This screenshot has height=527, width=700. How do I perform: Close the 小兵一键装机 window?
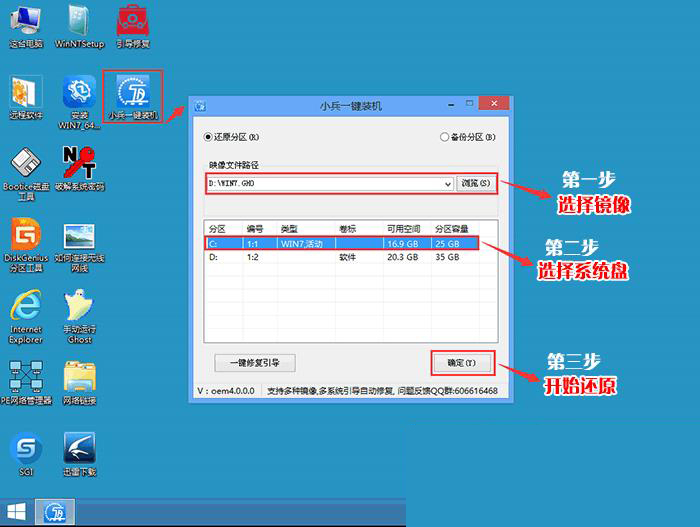pos(494,103)
